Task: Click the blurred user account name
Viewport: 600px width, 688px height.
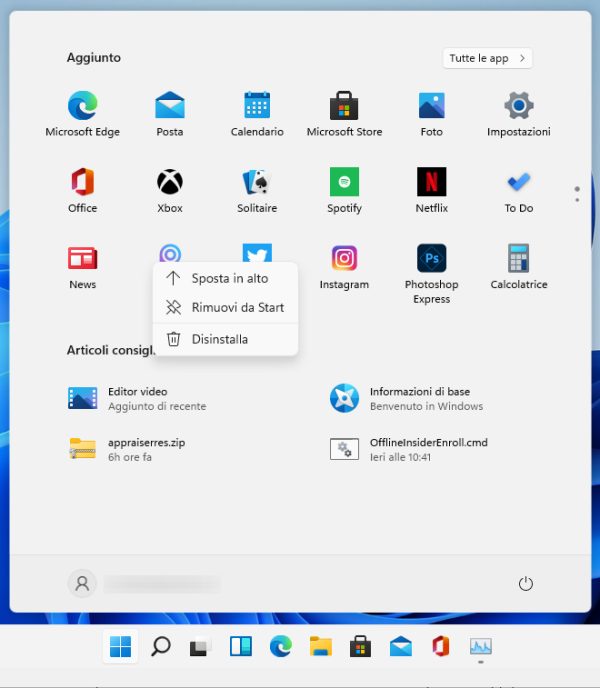Action: (x=162, y=584)
